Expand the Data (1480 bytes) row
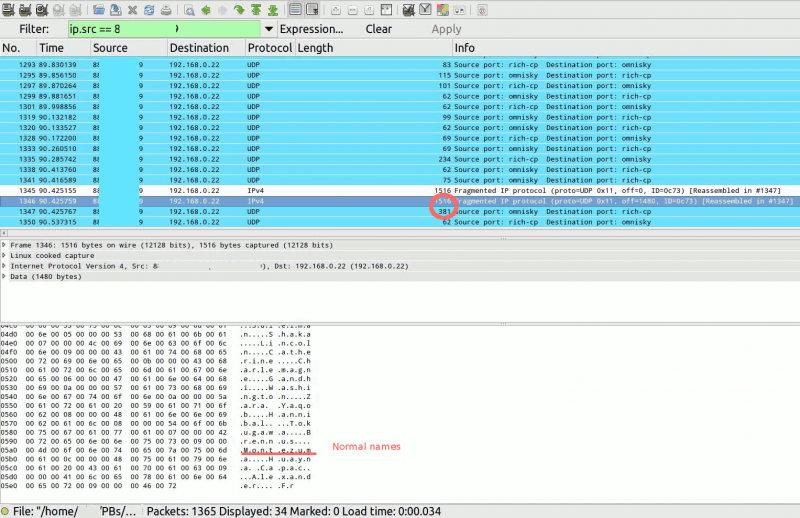 click(5, 277)
